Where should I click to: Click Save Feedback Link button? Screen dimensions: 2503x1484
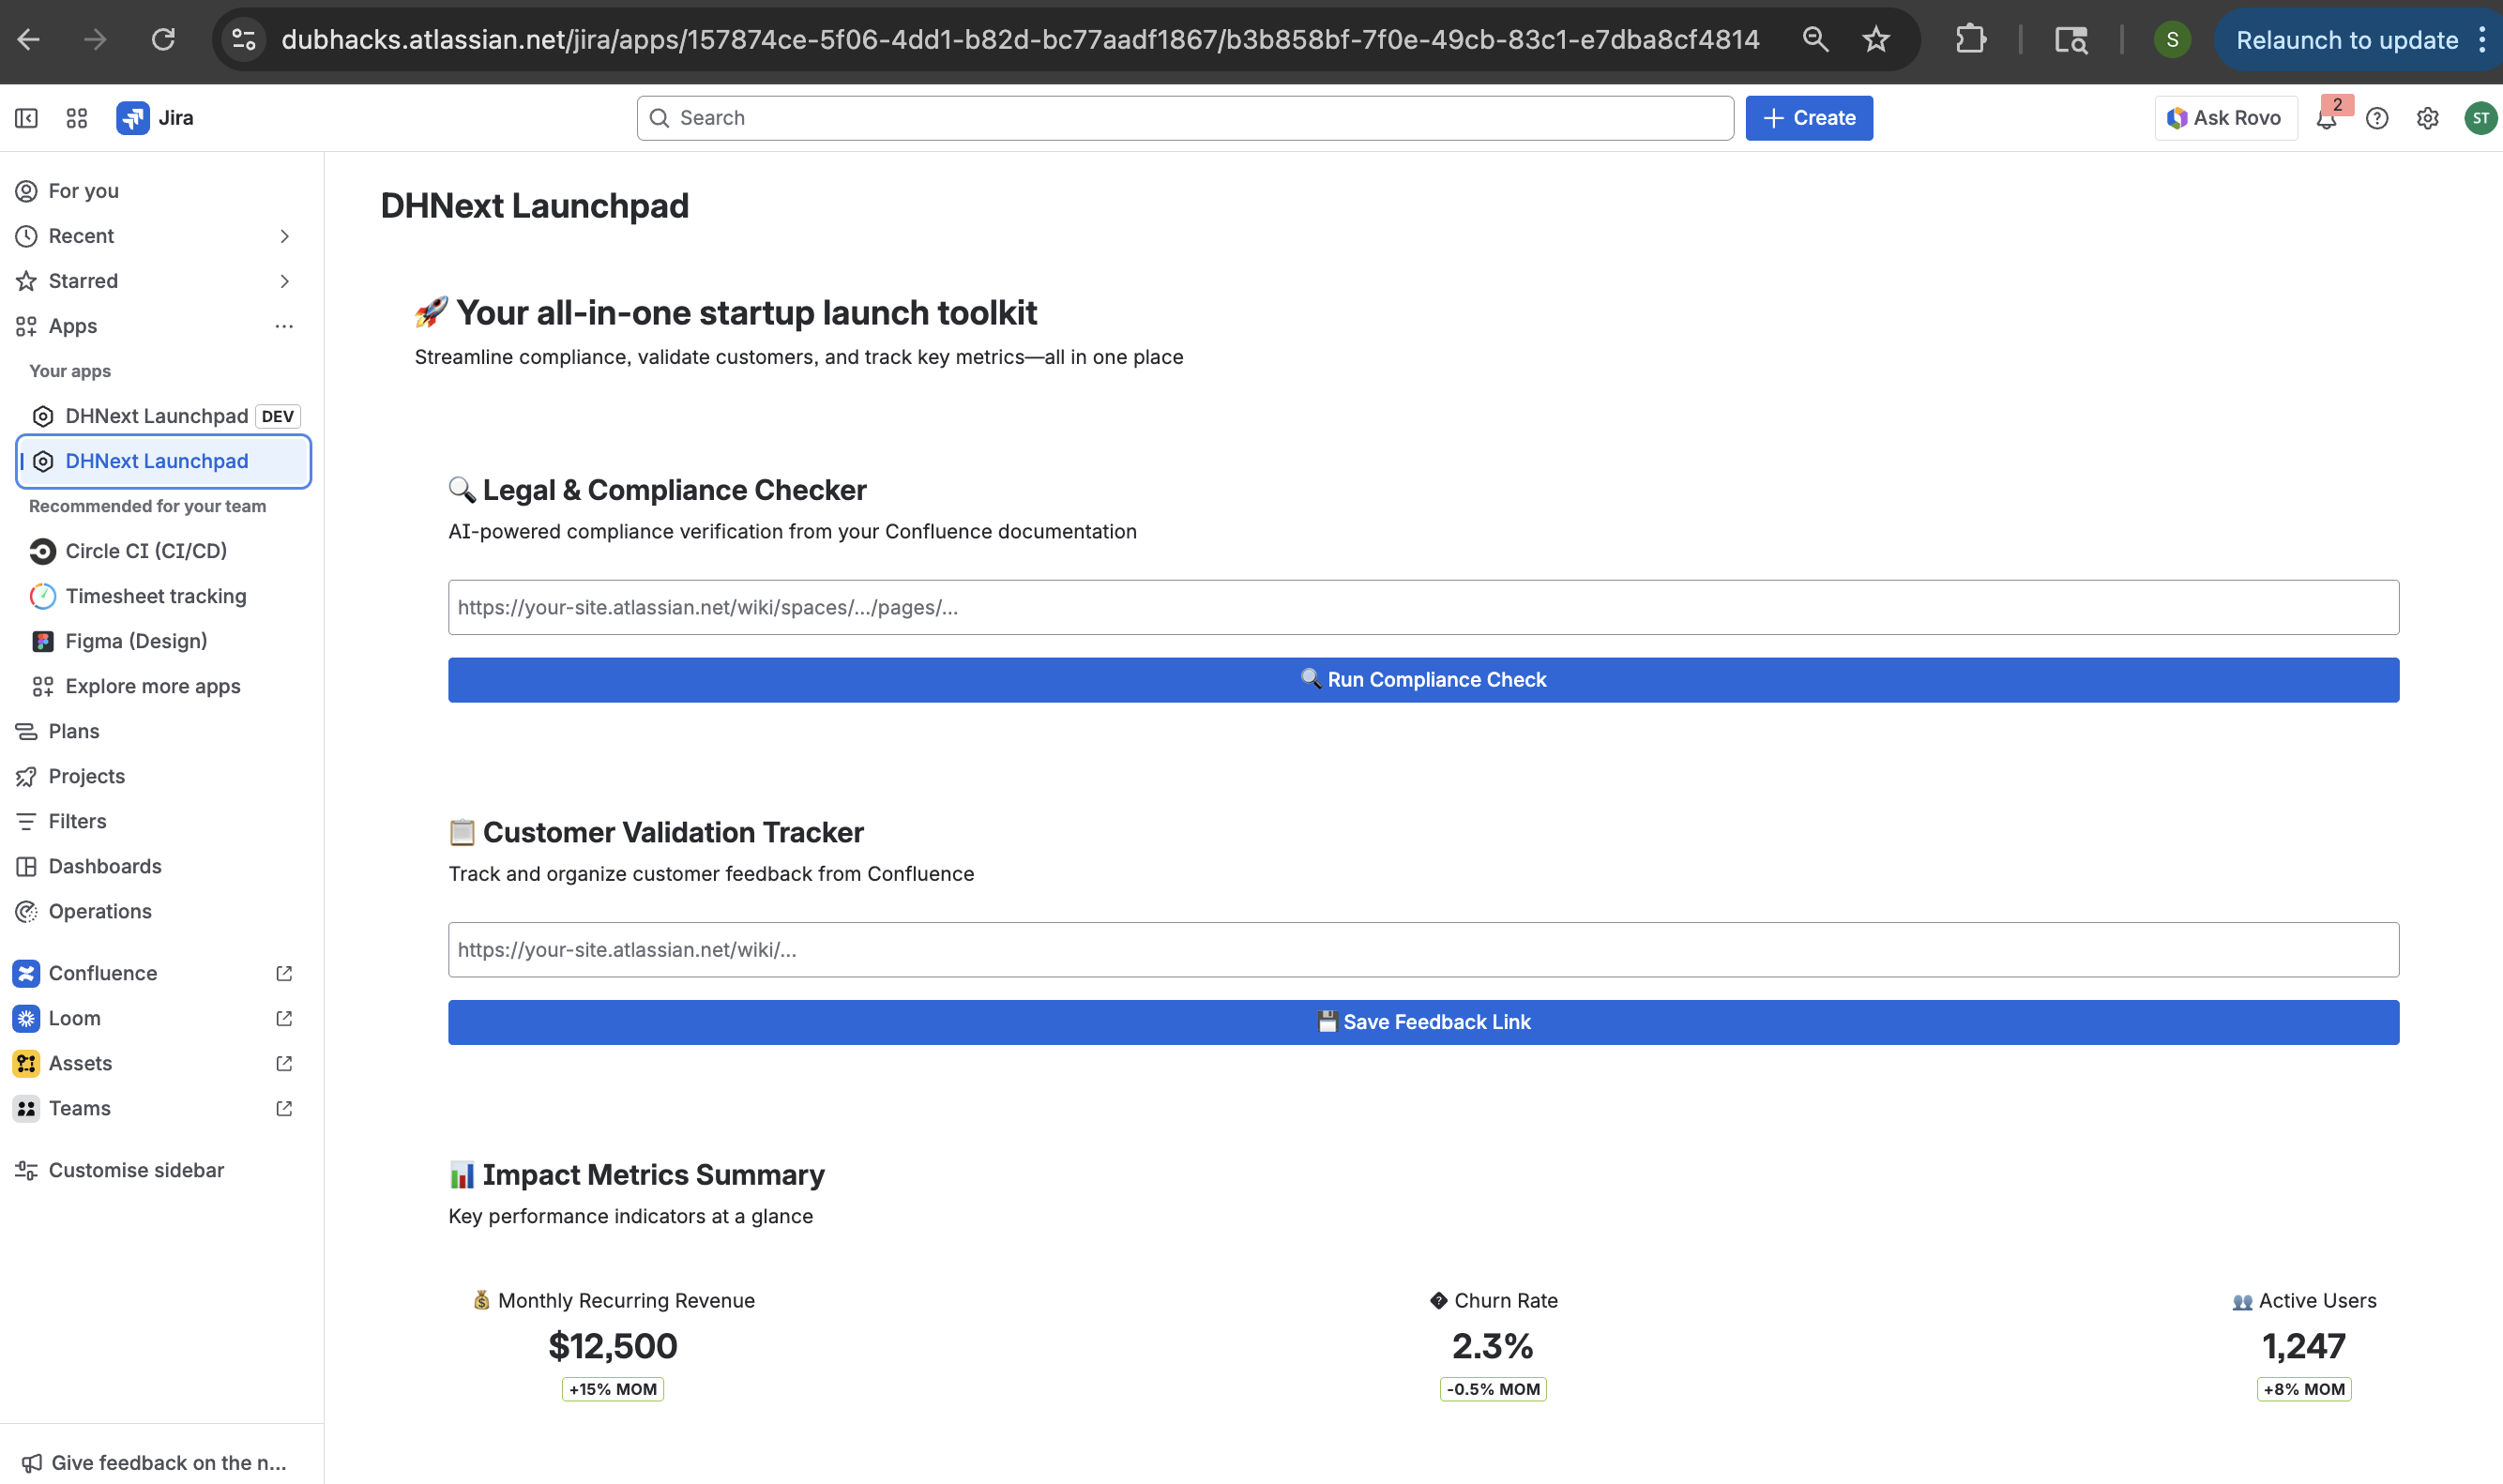coord(1423,1022)
